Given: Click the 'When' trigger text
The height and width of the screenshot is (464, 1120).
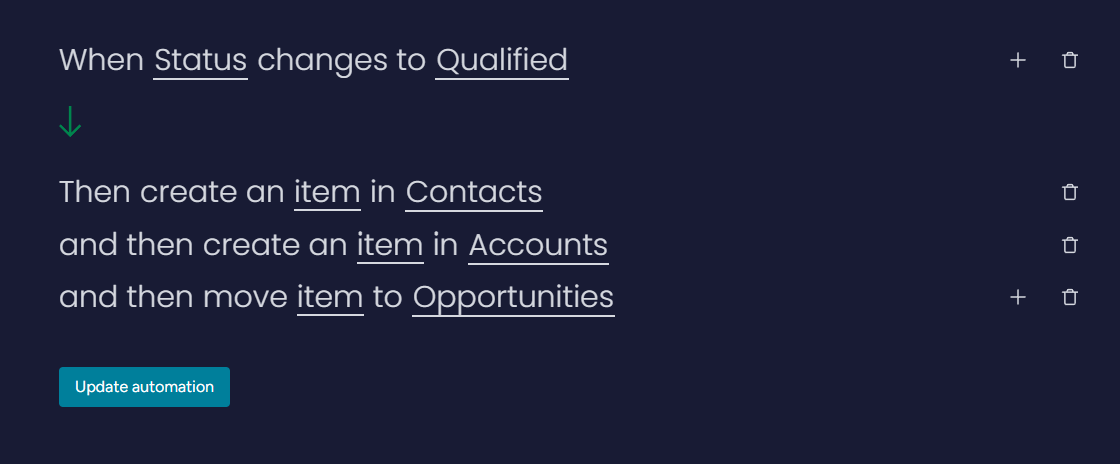Looking at the screenshot, I should click(x=101, y=60).
